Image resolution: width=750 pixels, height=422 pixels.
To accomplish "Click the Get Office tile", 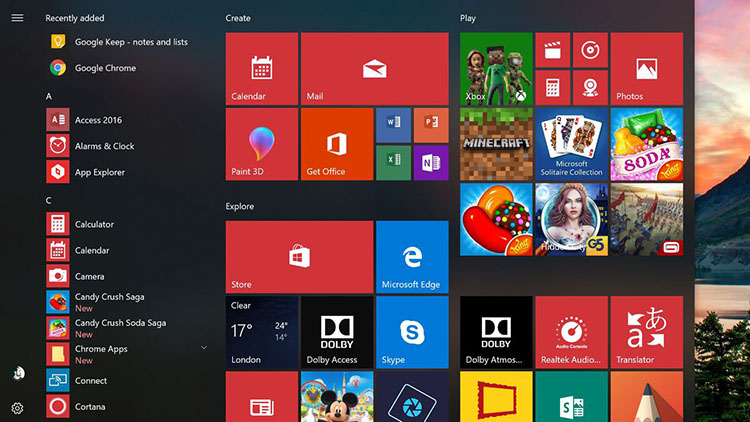I will pyautogui.click(x=337, y=144).
